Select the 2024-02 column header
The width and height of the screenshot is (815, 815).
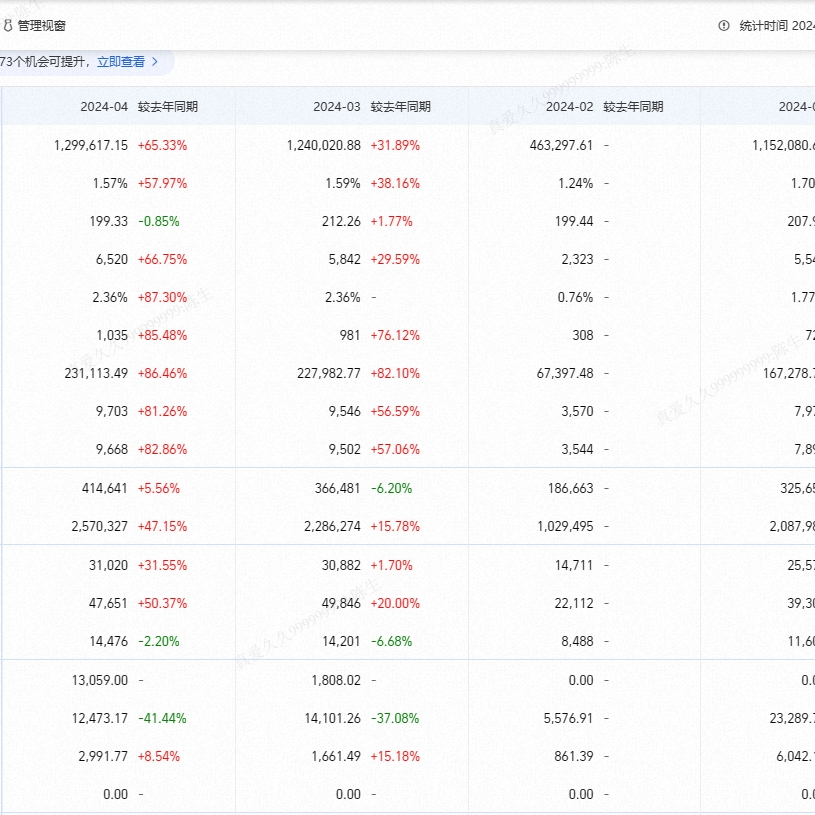[569, 107]
